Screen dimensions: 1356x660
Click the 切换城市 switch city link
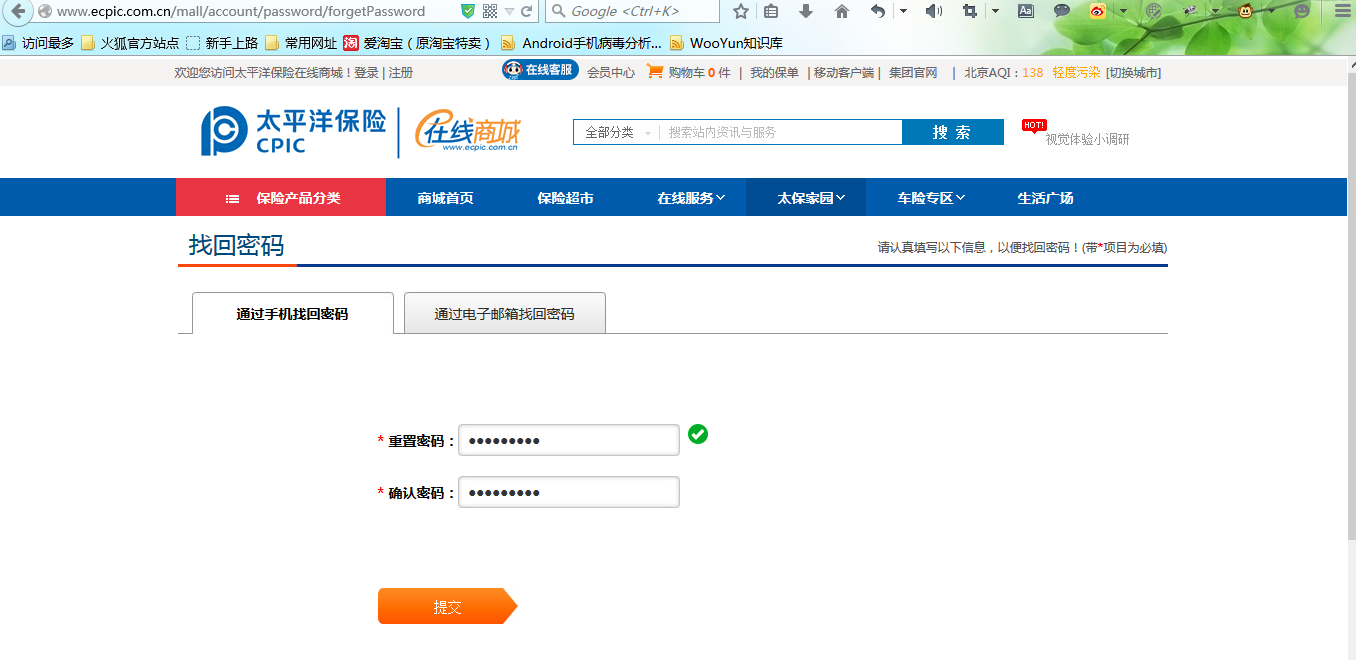pos(1134,72)
